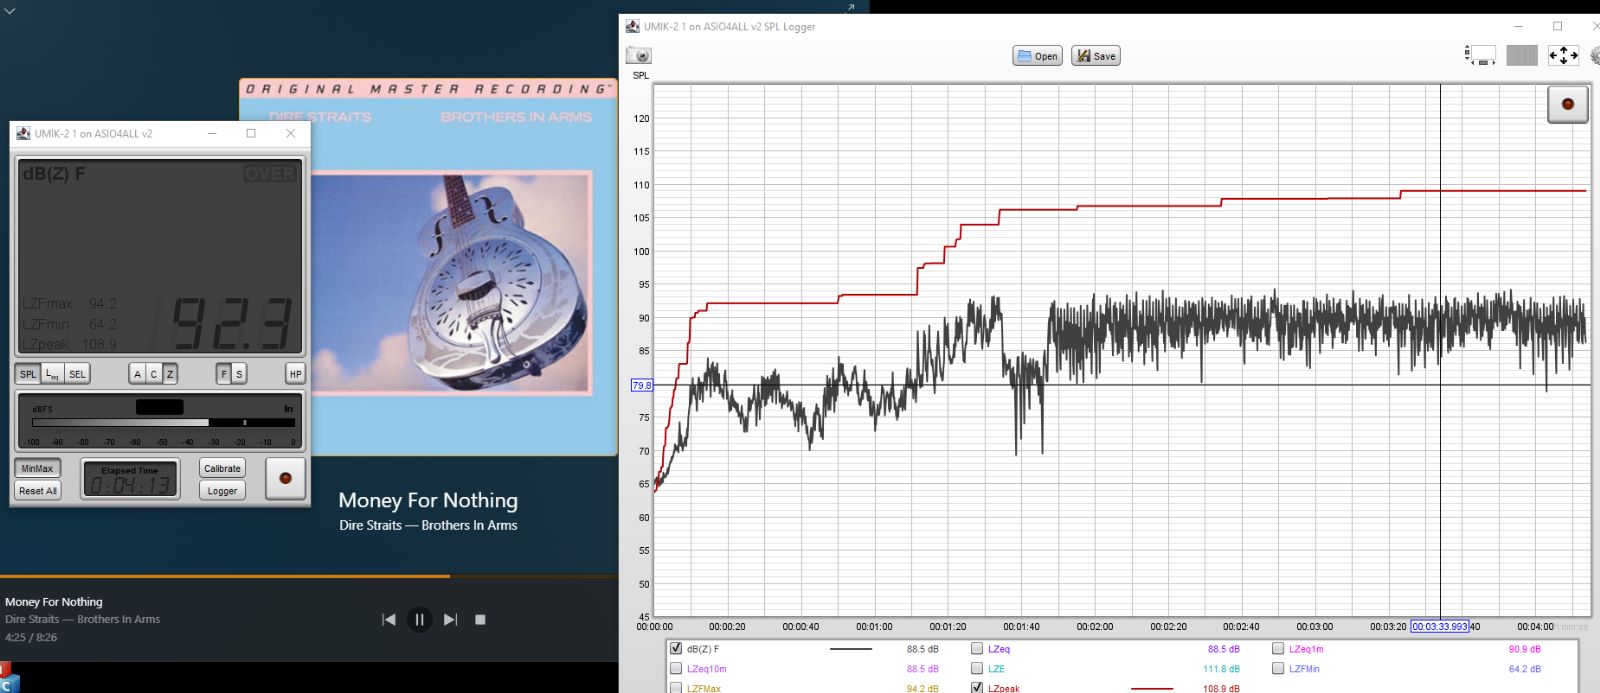Click the graph limits icon in the Logger toolbar
Viewport: 1600px width, 693px height.
pyautogui.click(x=1480, y=55)
